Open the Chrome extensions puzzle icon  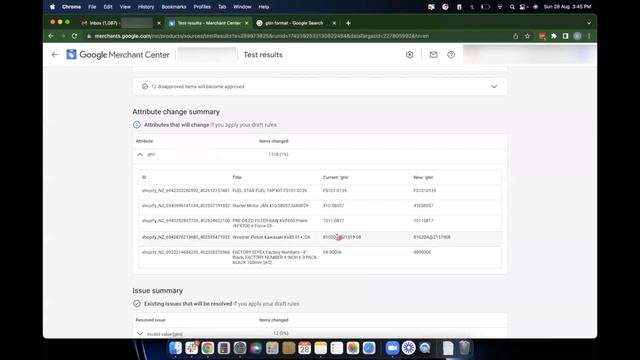pyautogui.click(x=554, y=36)
